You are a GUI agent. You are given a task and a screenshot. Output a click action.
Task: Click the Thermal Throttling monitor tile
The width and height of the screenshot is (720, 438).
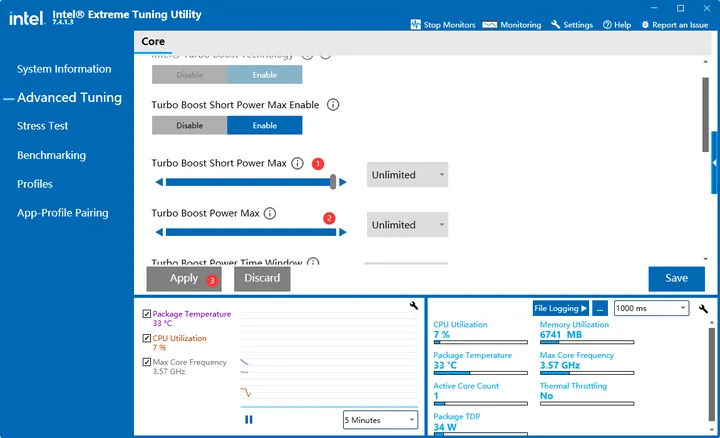[587, 393]
